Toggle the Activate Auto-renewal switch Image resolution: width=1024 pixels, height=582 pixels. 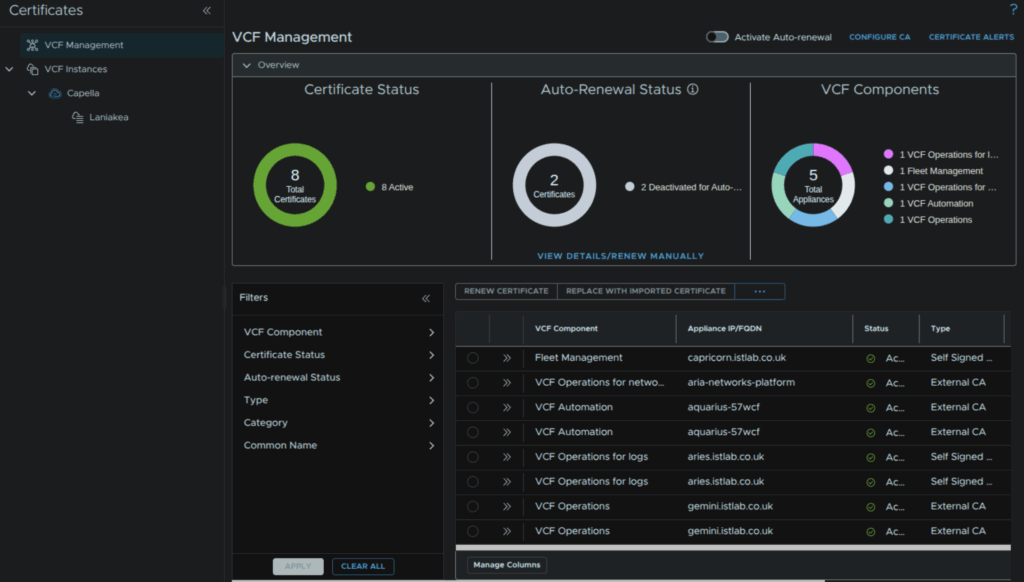point(716,37)
